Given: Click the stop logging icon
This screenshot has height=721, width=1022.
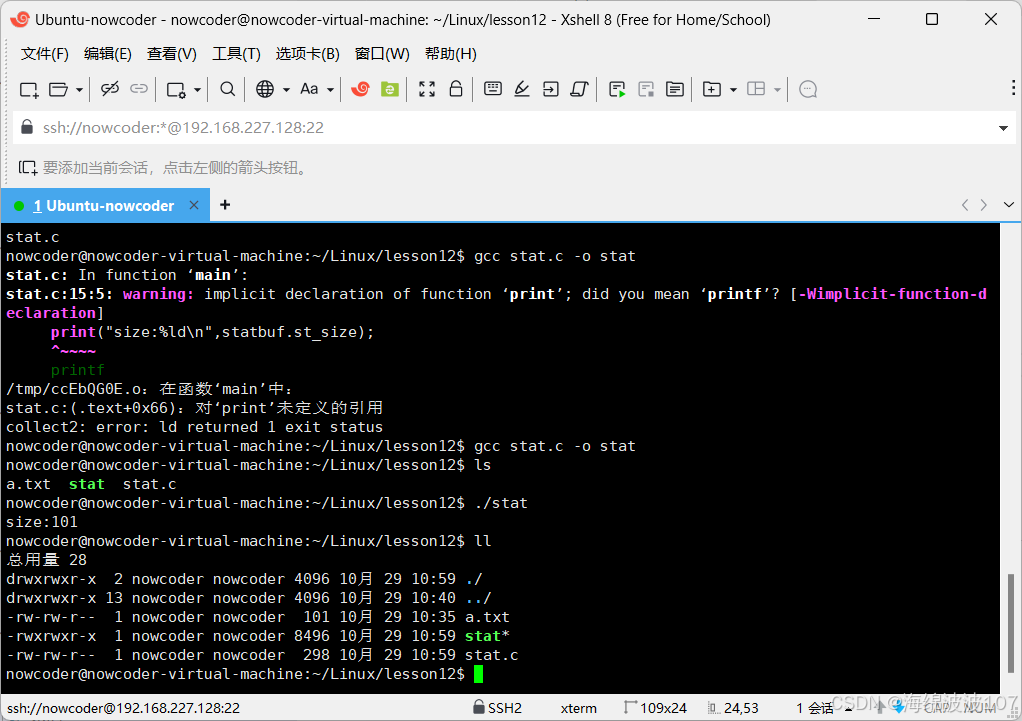Looking at the screenshot, I should (646, 89).
